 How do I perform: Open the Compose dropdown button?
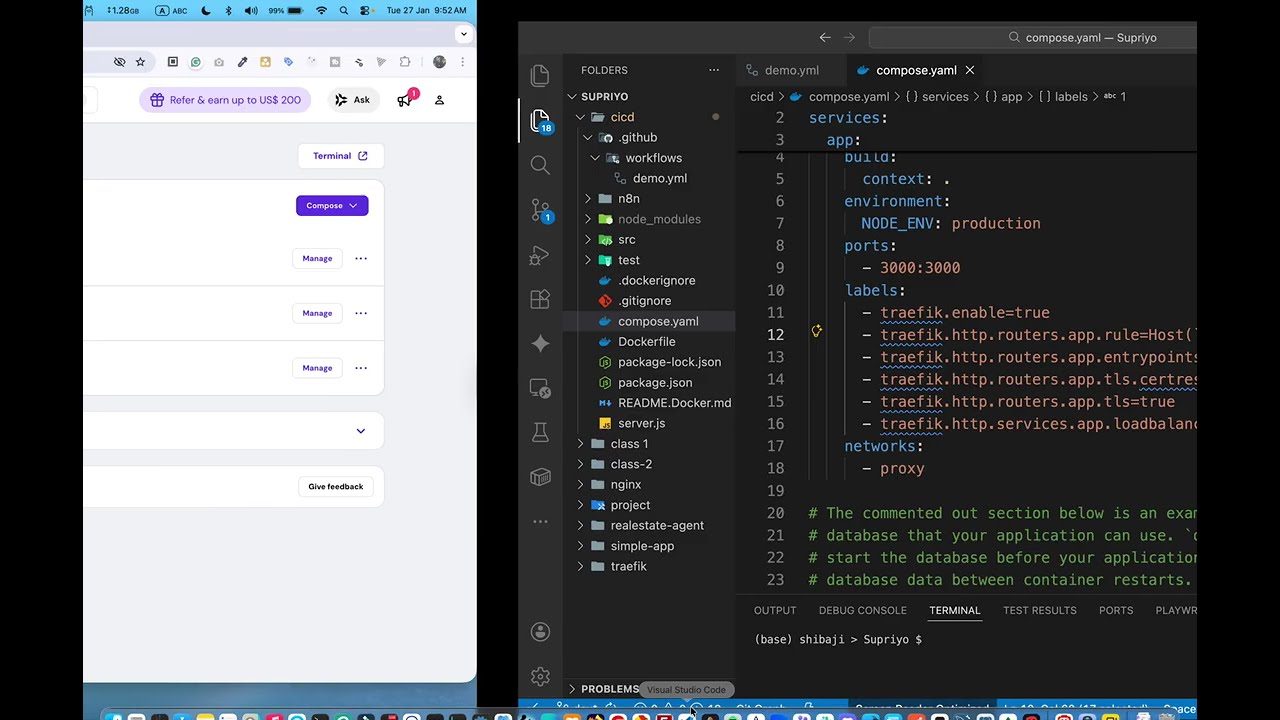(332, 205)
